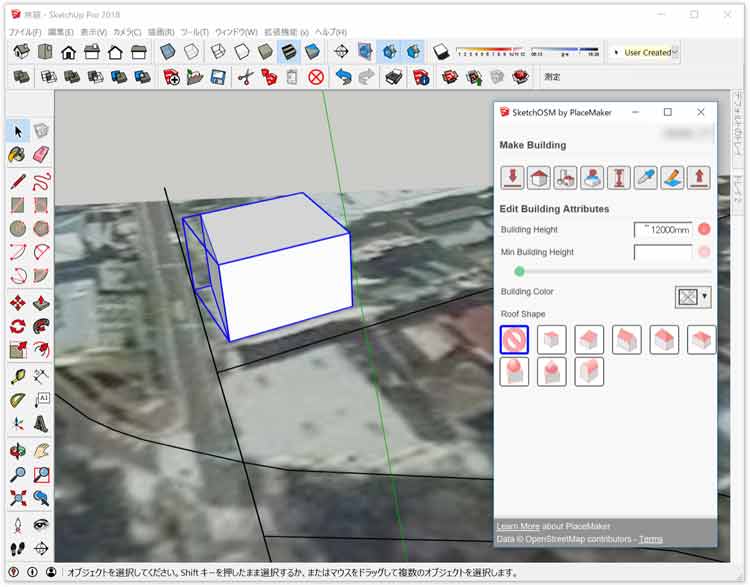Toggle the Back Edges style
750x587 pixels.
pyautogui.click(x=191, y=52)
